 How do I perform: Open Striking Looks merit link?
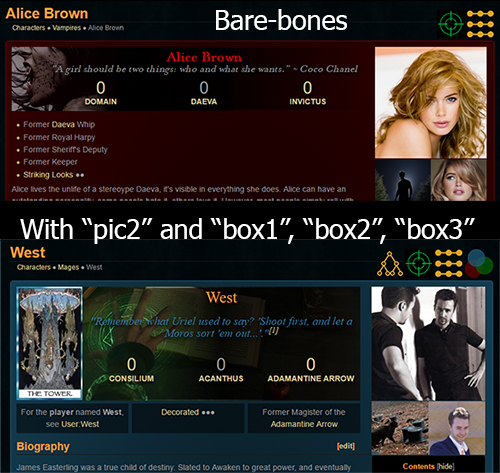(48, 175)
